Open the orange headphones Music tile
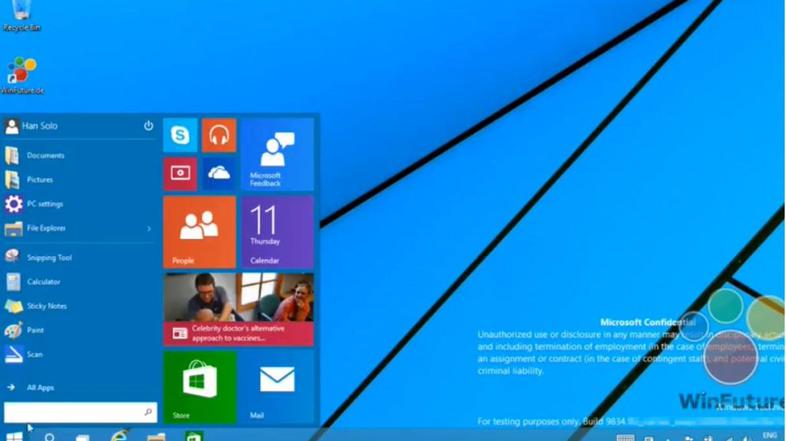The height and width of the screenshot is (441, 786). click(x=219, y=135)
